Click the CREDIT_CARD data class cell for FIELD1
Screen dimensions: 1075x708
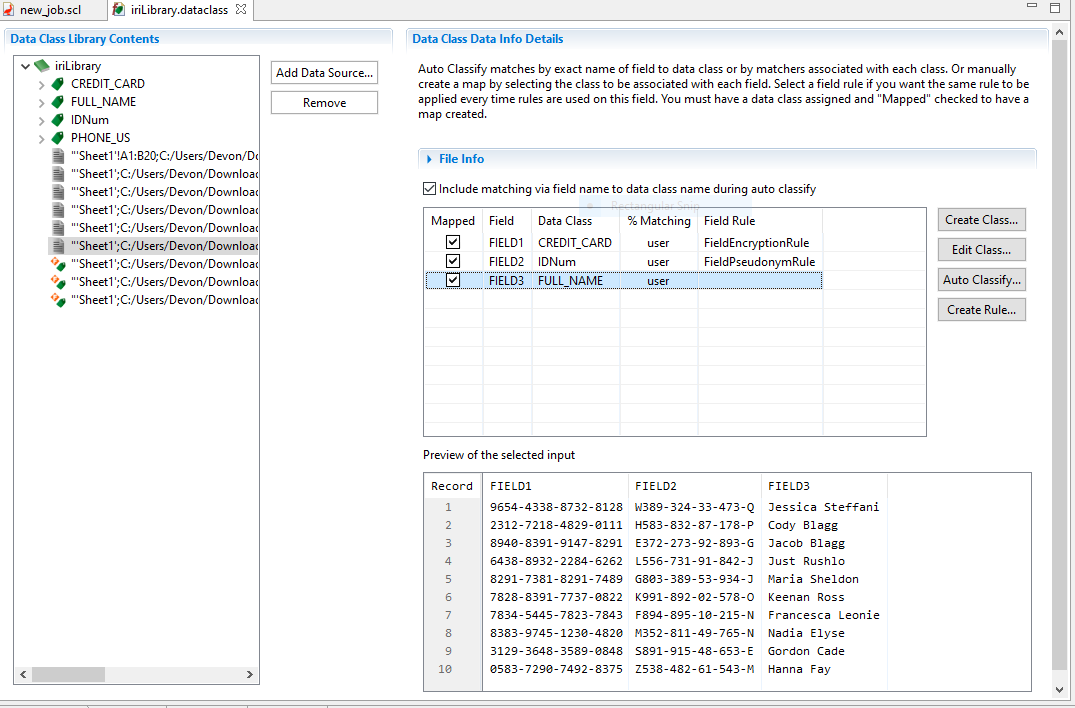click(575, 243)
